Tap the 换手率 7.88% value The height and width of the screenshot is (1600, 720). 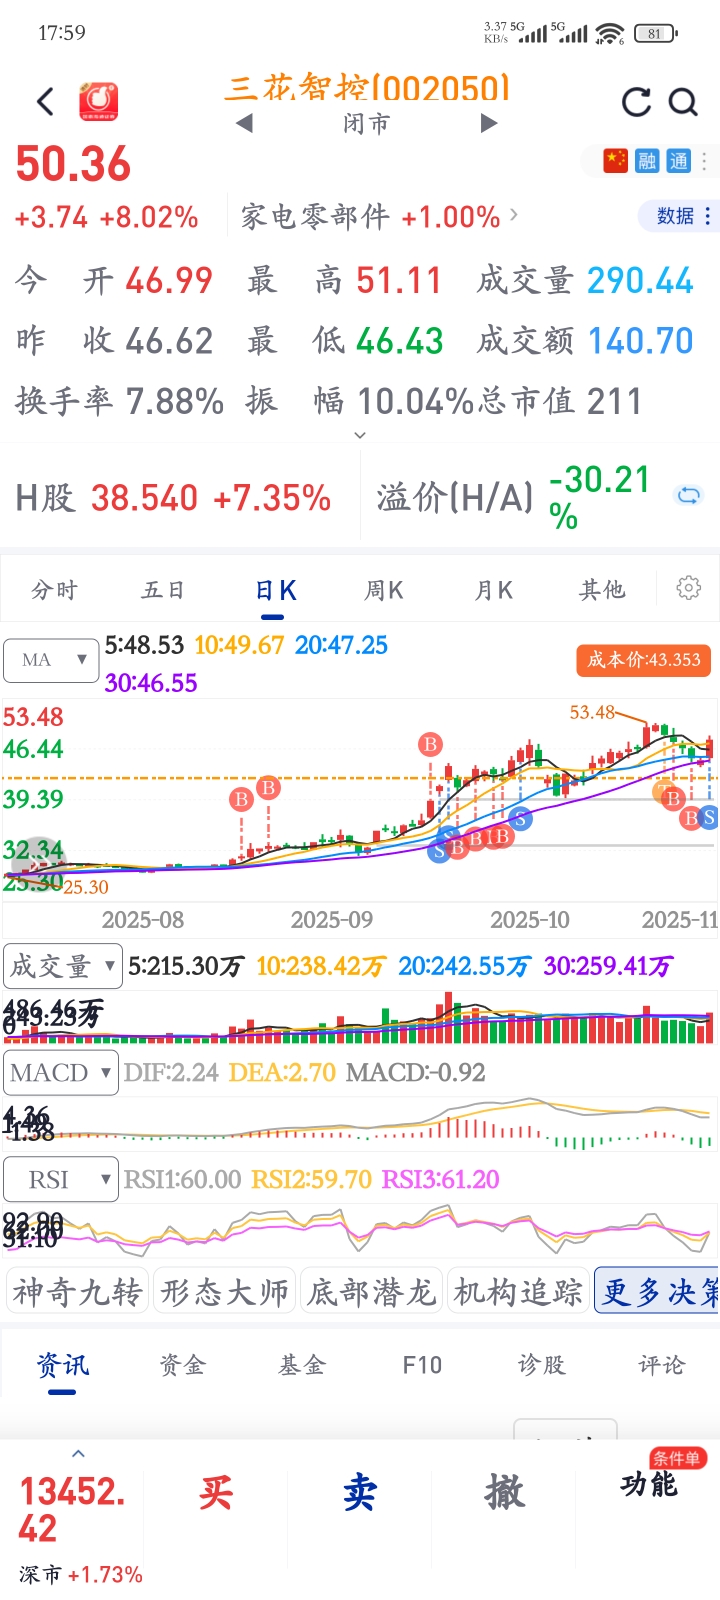coord(119,402)
